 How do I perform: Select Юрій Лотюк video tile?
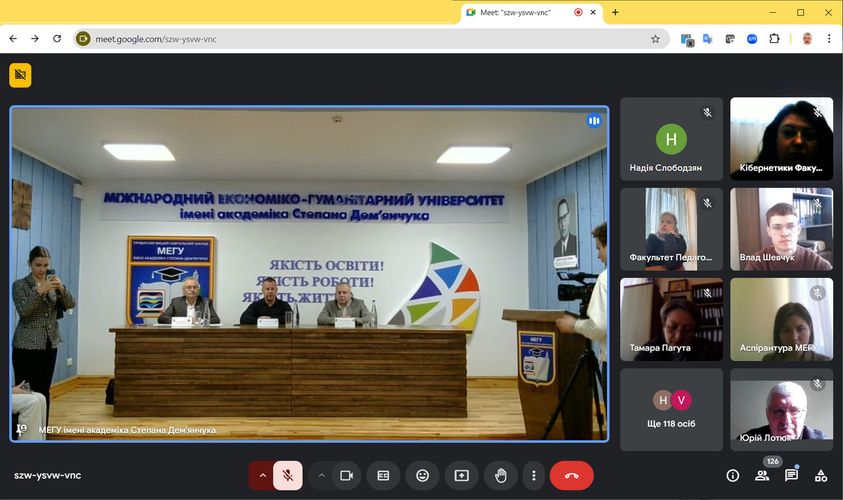pyautogui.click(x=781, y=410)
